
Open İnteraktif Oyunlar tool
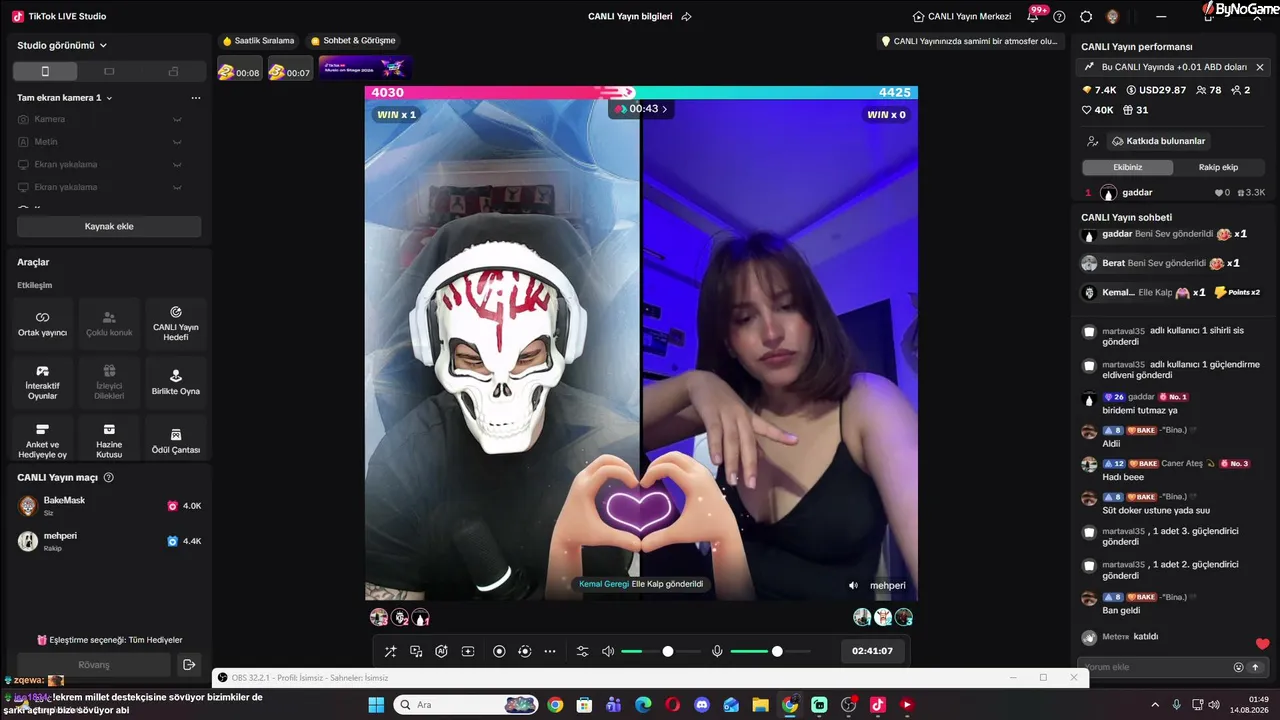(43, 382)
